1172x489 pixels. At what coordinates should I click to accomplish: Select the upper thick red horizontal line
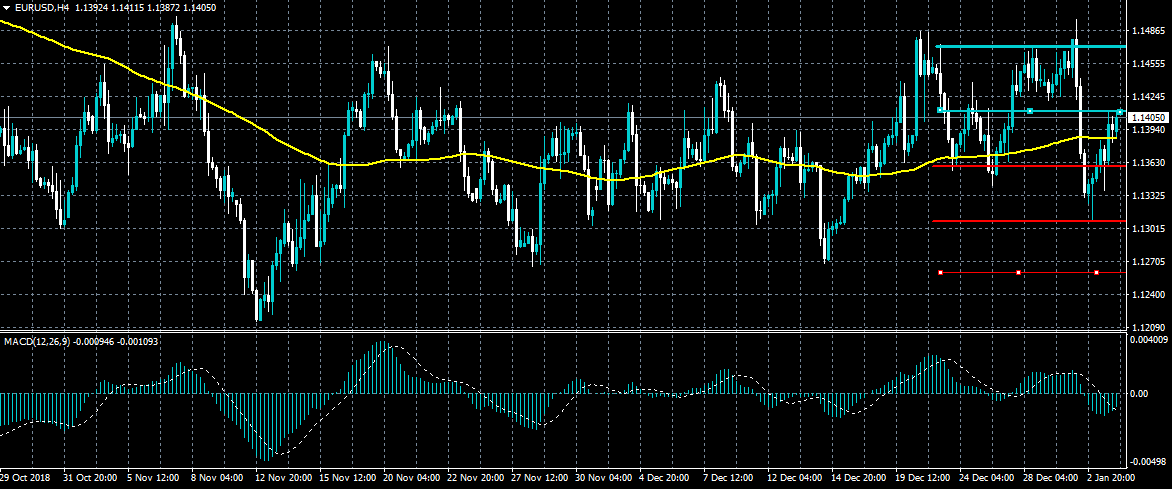click(1000, 166)
